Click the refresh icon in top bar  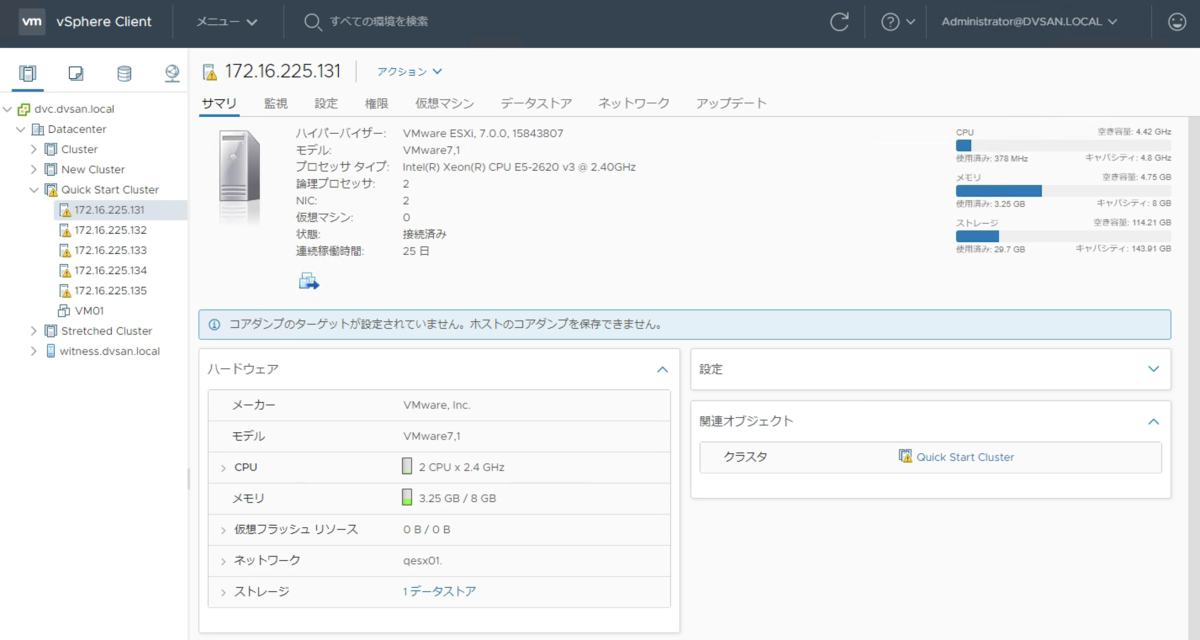[840, 22]
